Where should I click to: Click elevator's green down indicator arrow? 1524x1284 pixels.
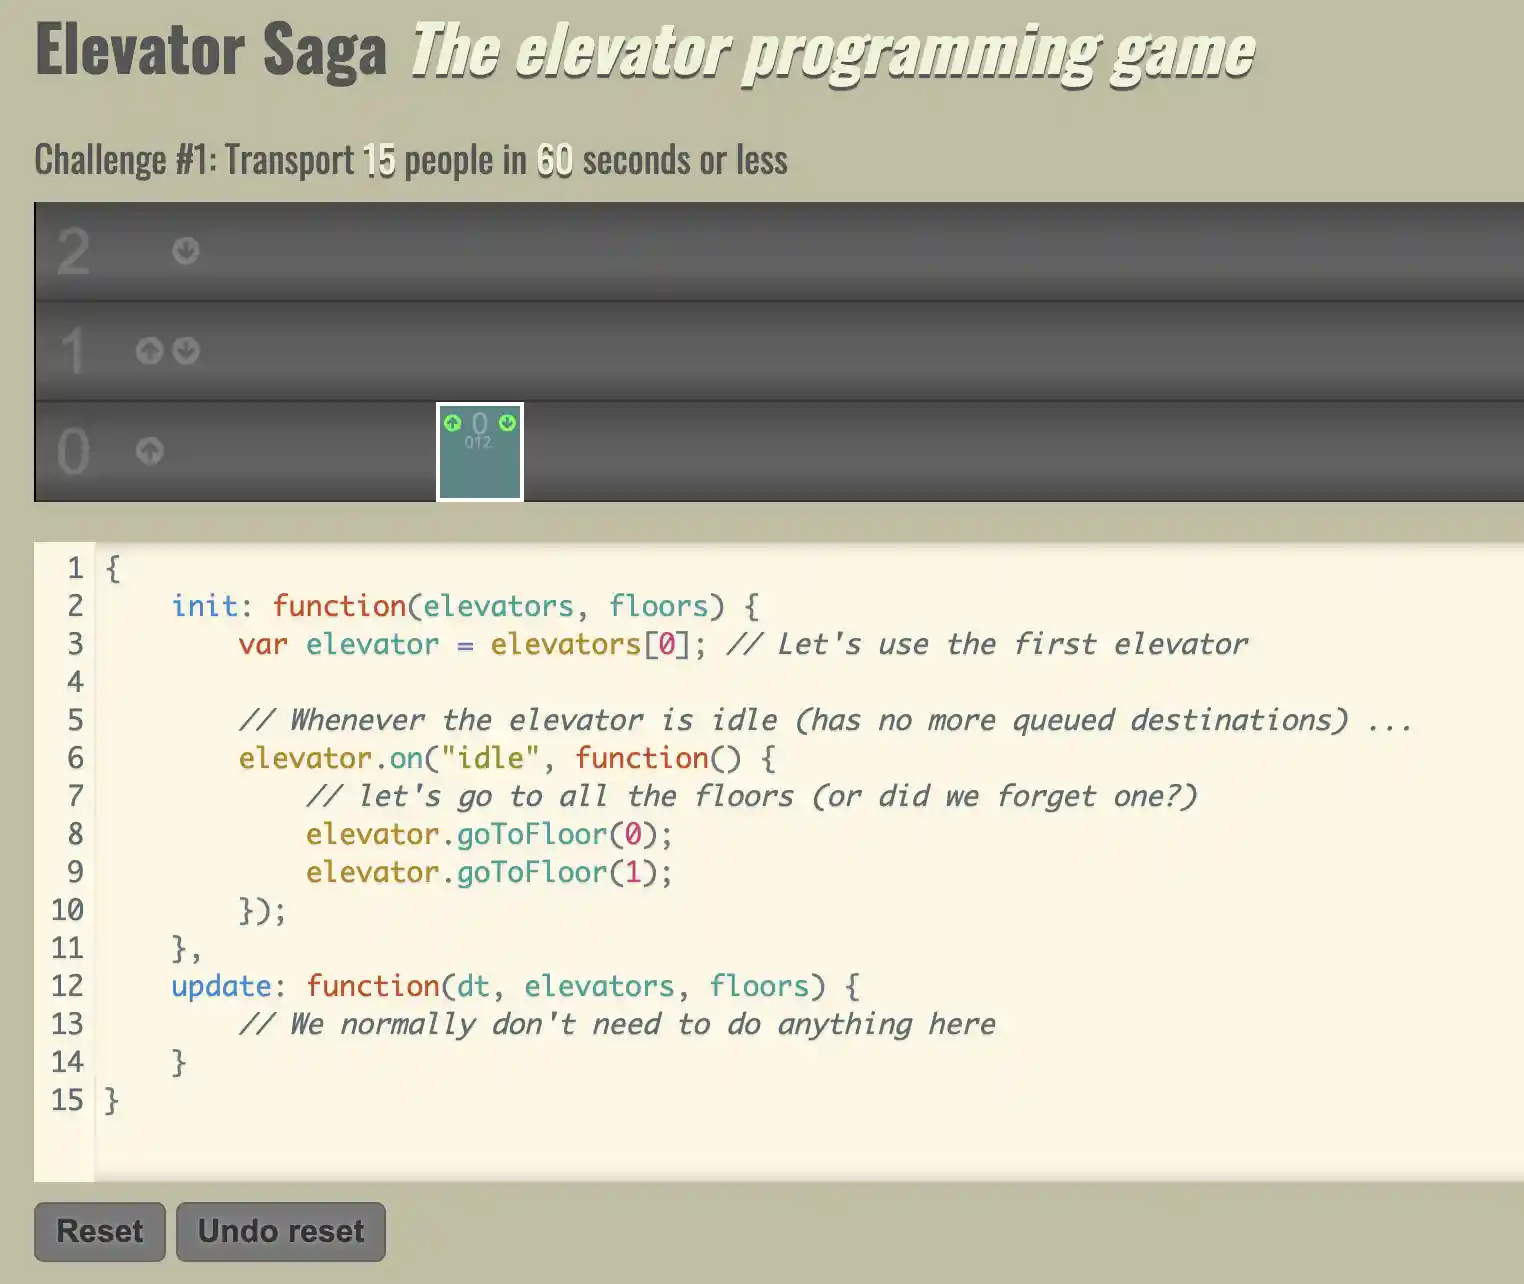click(x=507, y=423)
